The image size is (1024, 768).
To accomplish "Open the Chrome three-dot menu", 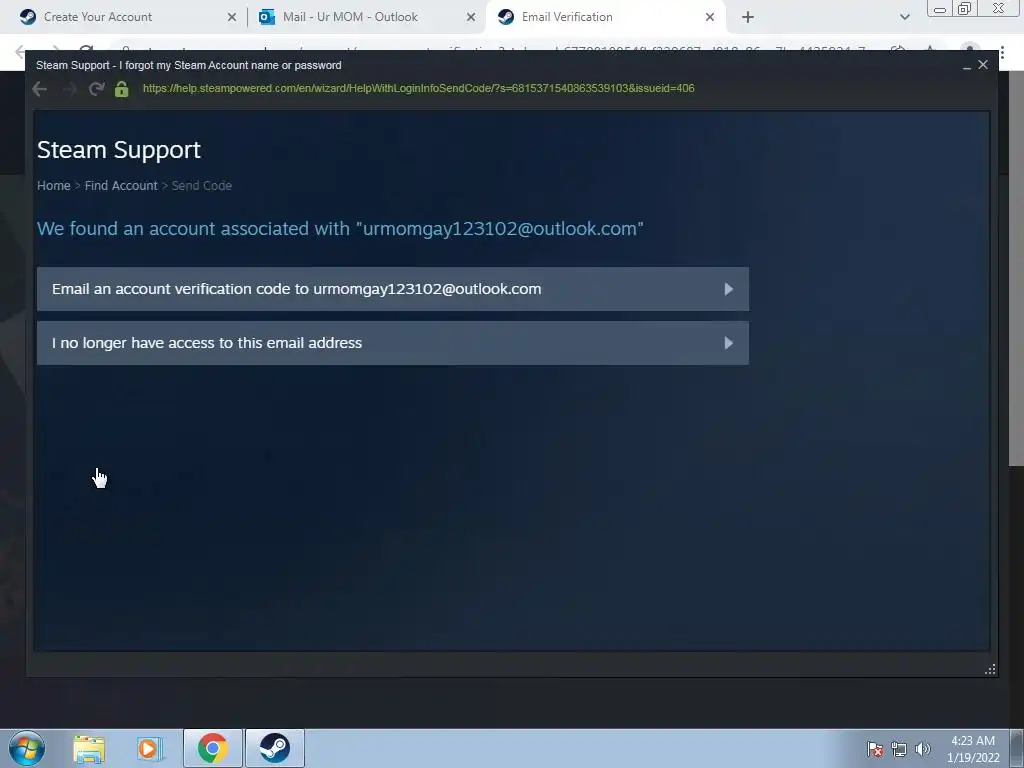I will click(1002, 52).
